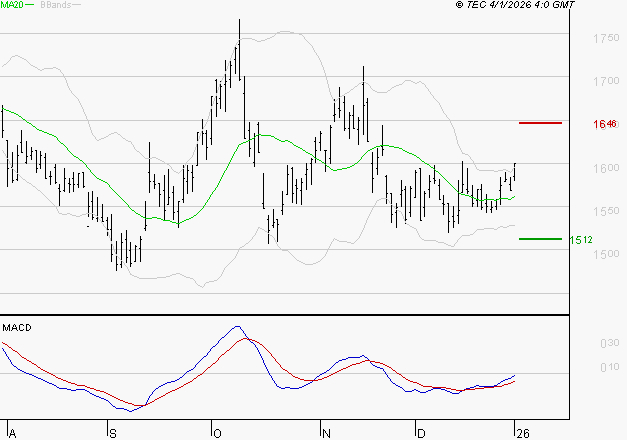Viewport: 627px width, 440px height.
Task: Click the TEC copyright timestamp text
Action: tap(515, 5)
